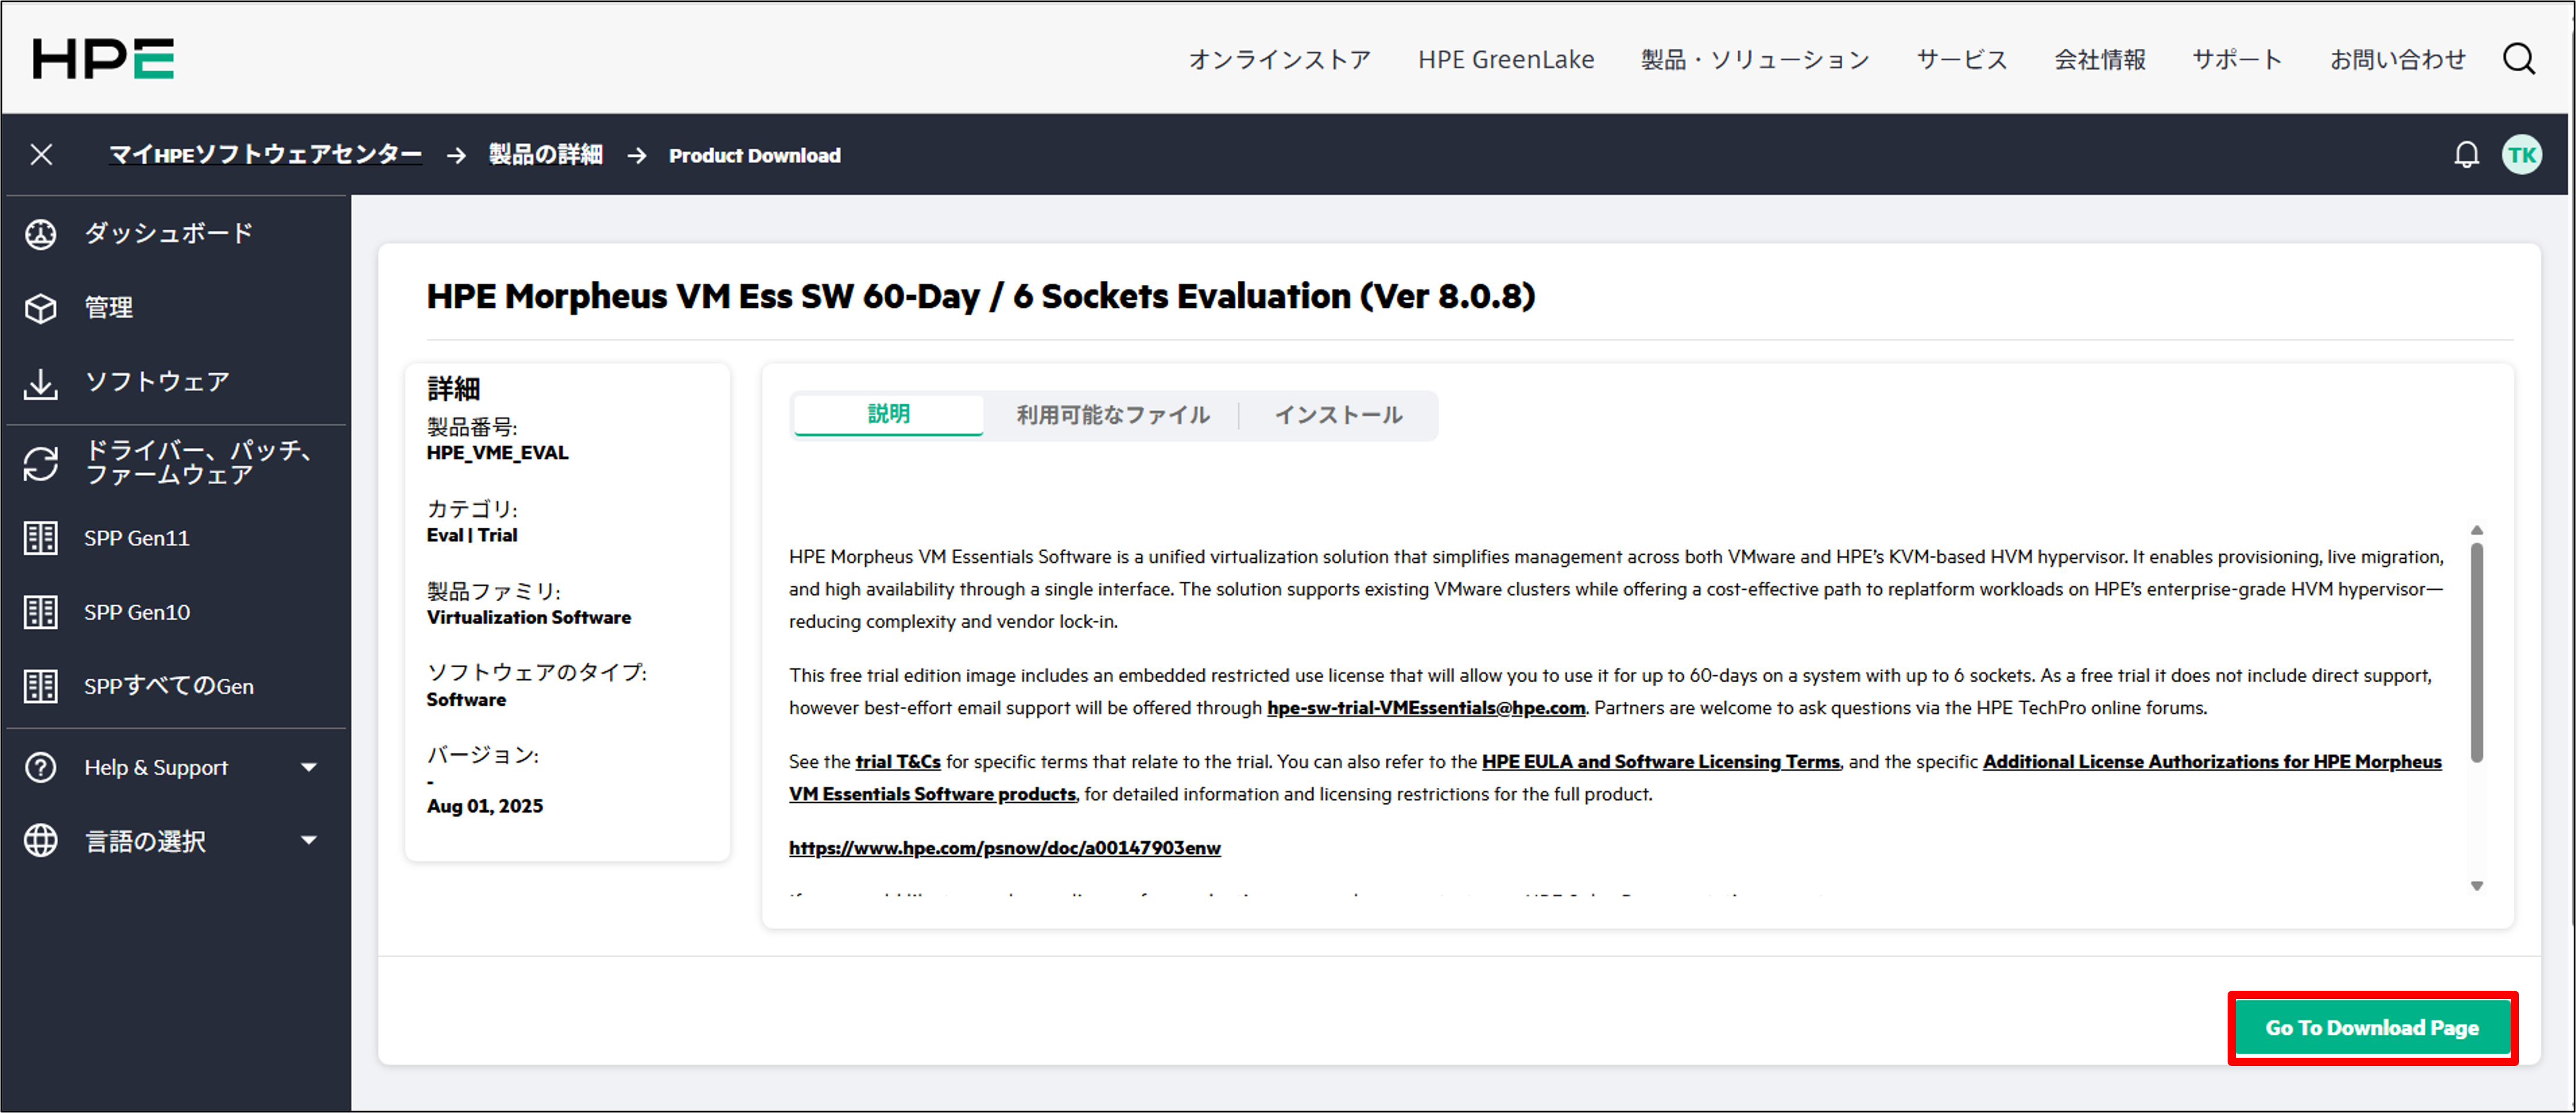
Task: Click the description scrollbar down arrow
Action: [2476, 886]
